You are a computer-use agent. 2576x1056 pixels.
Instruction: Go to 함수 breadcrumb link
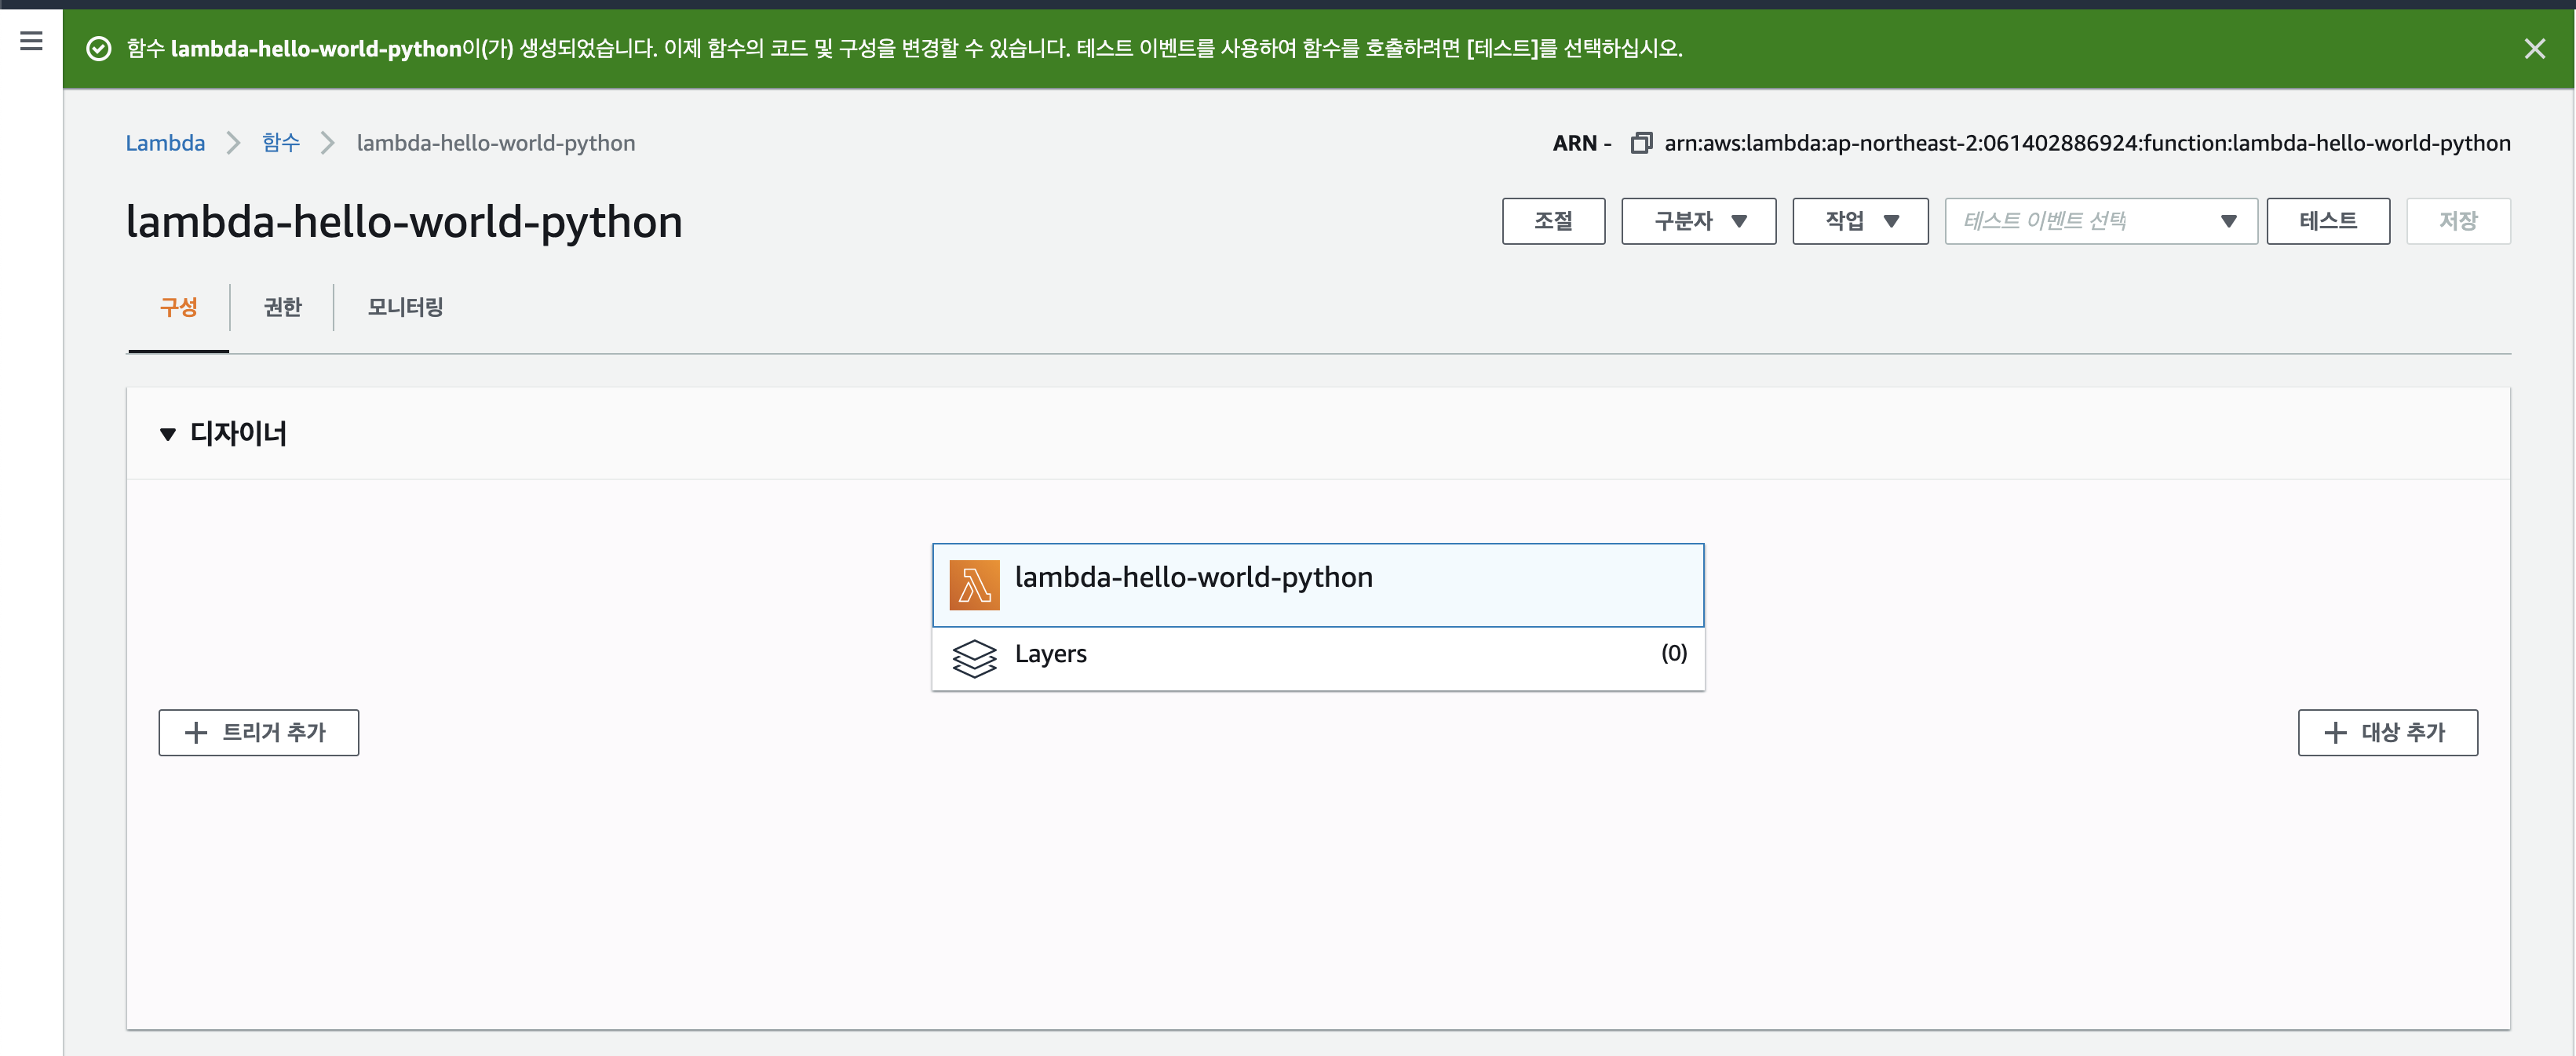[x=280, y=143]
